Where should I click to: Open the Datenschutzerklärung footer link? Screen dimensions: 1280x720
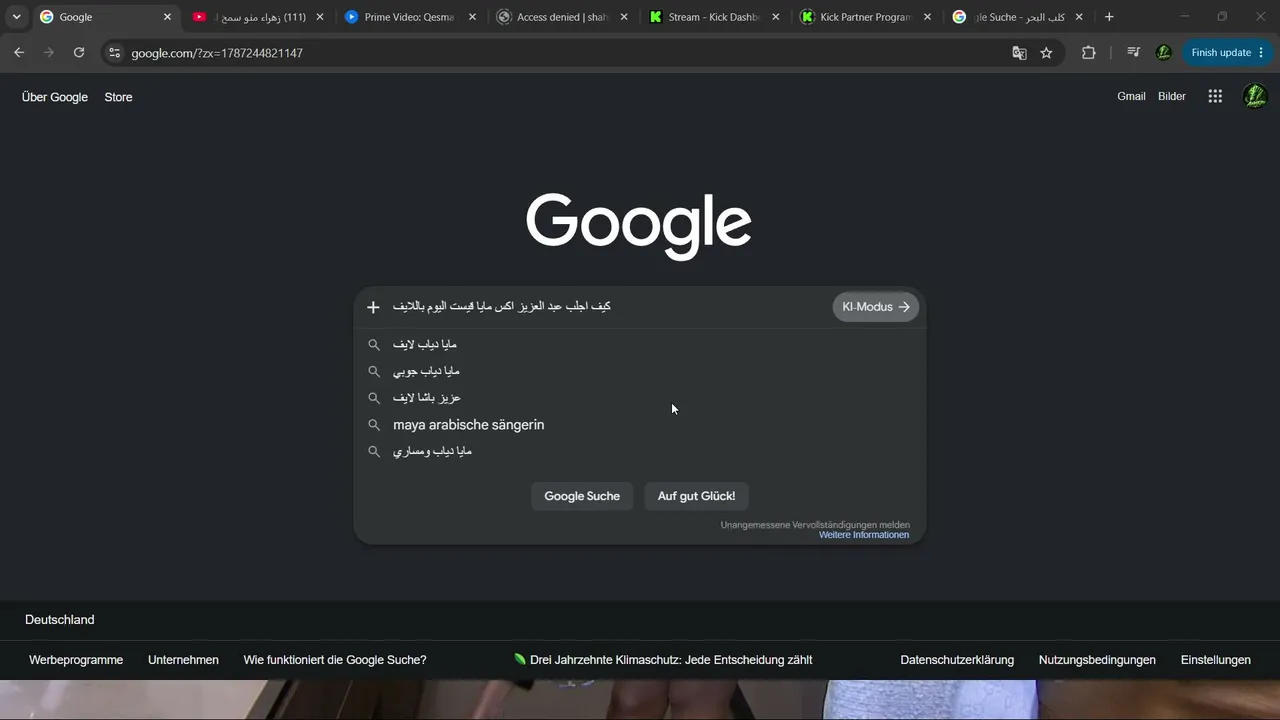(957, 660)
